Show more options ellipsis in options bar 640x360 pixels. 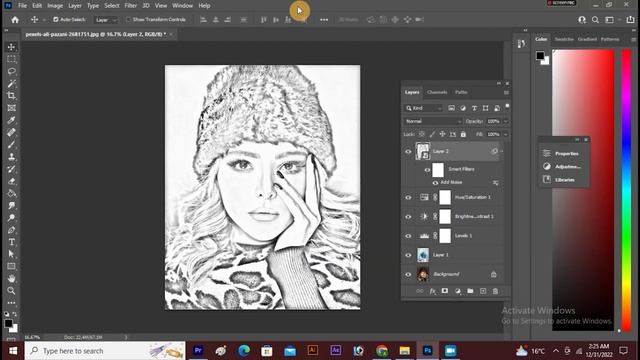(324, 20)
